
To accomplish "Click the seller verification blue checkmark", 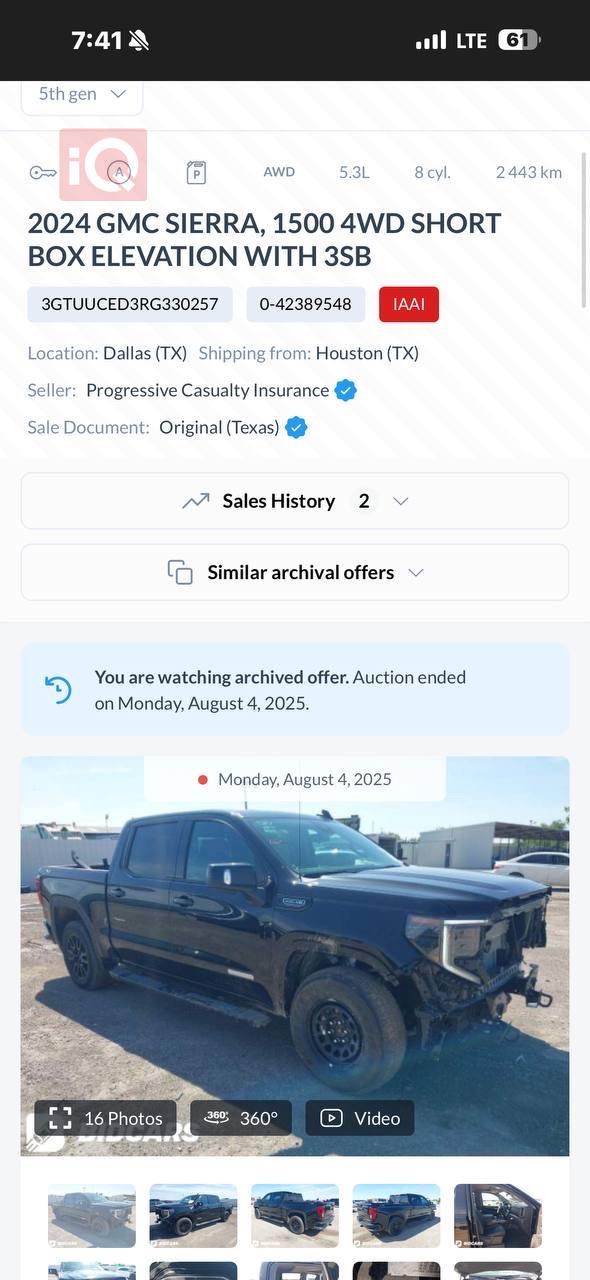I will click(344, 390).
